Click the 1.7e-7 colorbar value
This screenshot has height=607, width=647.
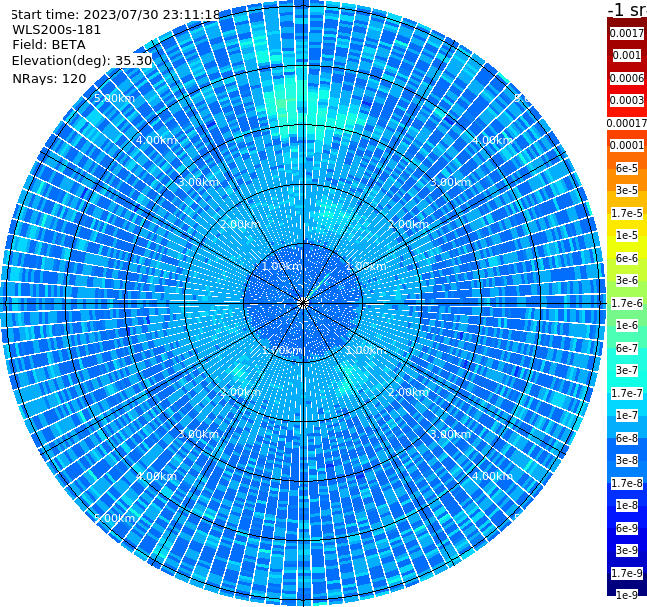click(627, 393)
